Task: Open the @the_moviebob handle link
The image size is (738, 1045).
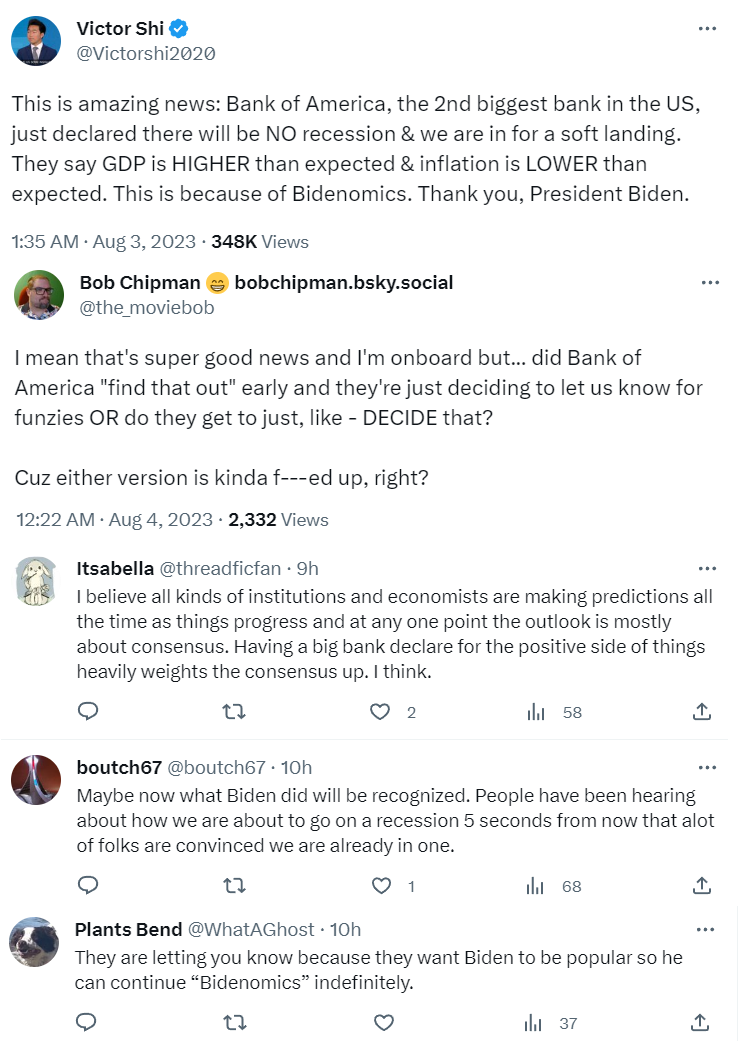Action: click(x=146, y=308)
